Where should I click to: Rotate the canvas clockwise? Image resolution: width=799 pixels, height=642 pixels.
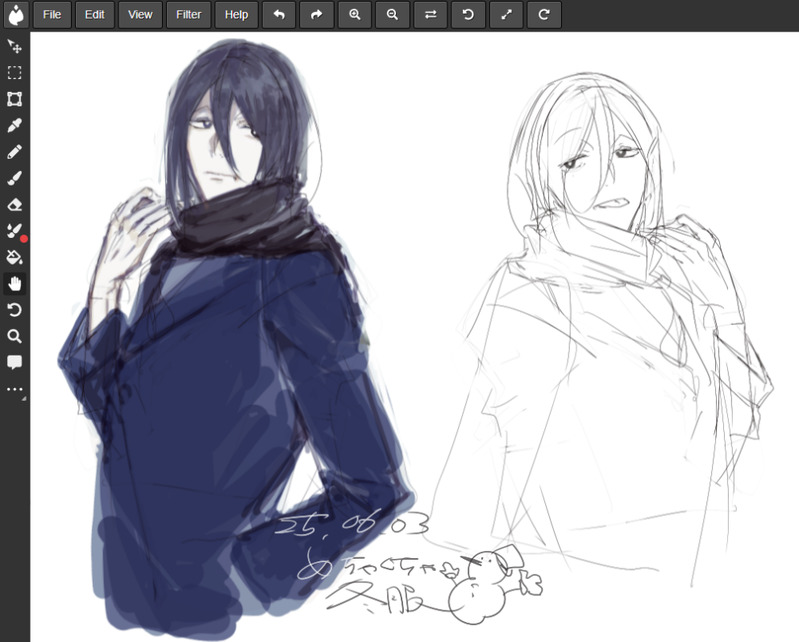[544, 15]
